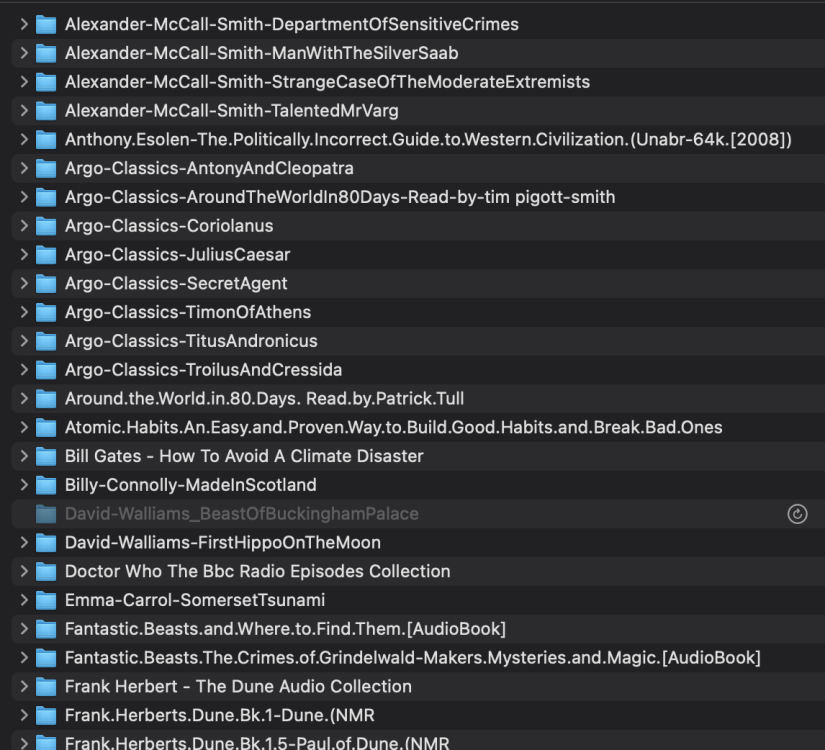Click folder icon of Argo-Classics-TitusAndronicus
The width and height of the screenshot is (825, 750).
tap(46, 341)
